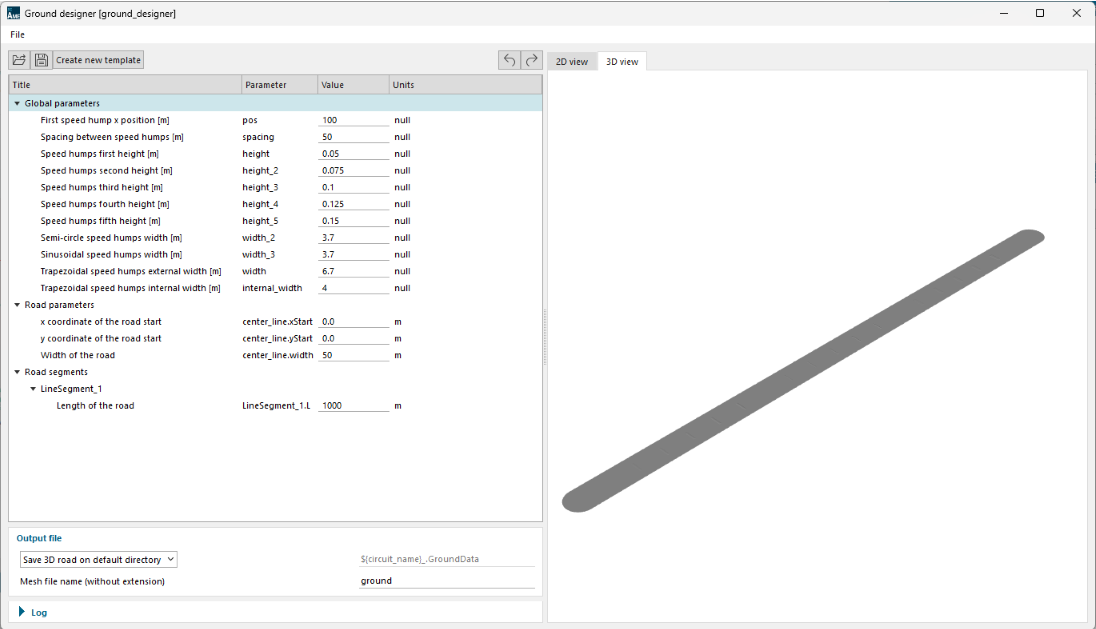The width and height of the screenshot is (1096, 629).
Task: Click the undo arrow icon
Action: click(x=510, y=60)
